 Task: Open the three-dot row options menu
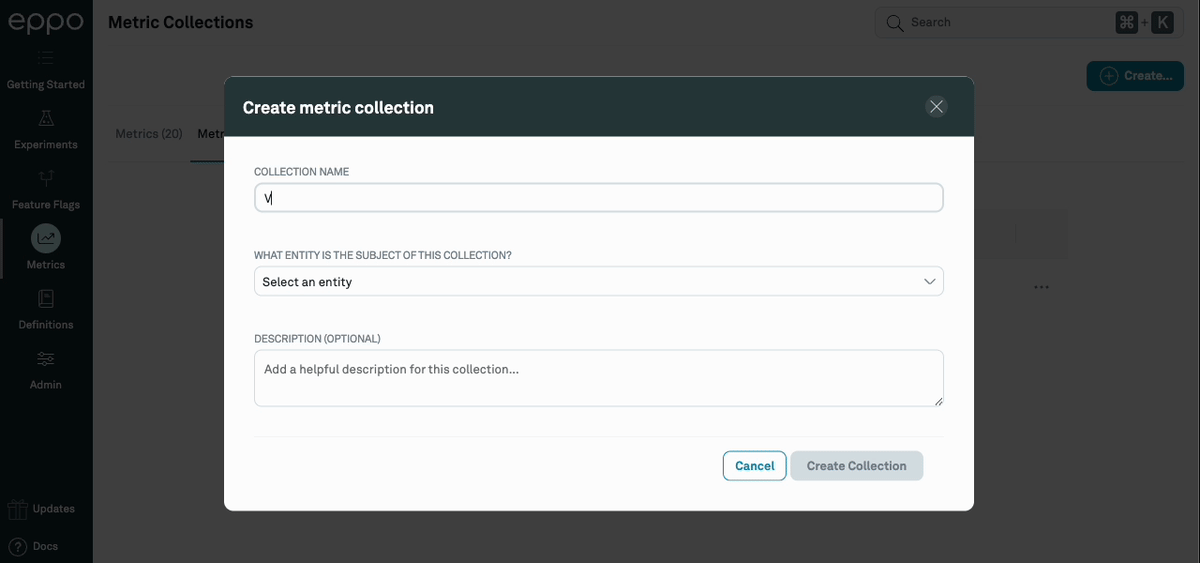[x=1041, y=287]
